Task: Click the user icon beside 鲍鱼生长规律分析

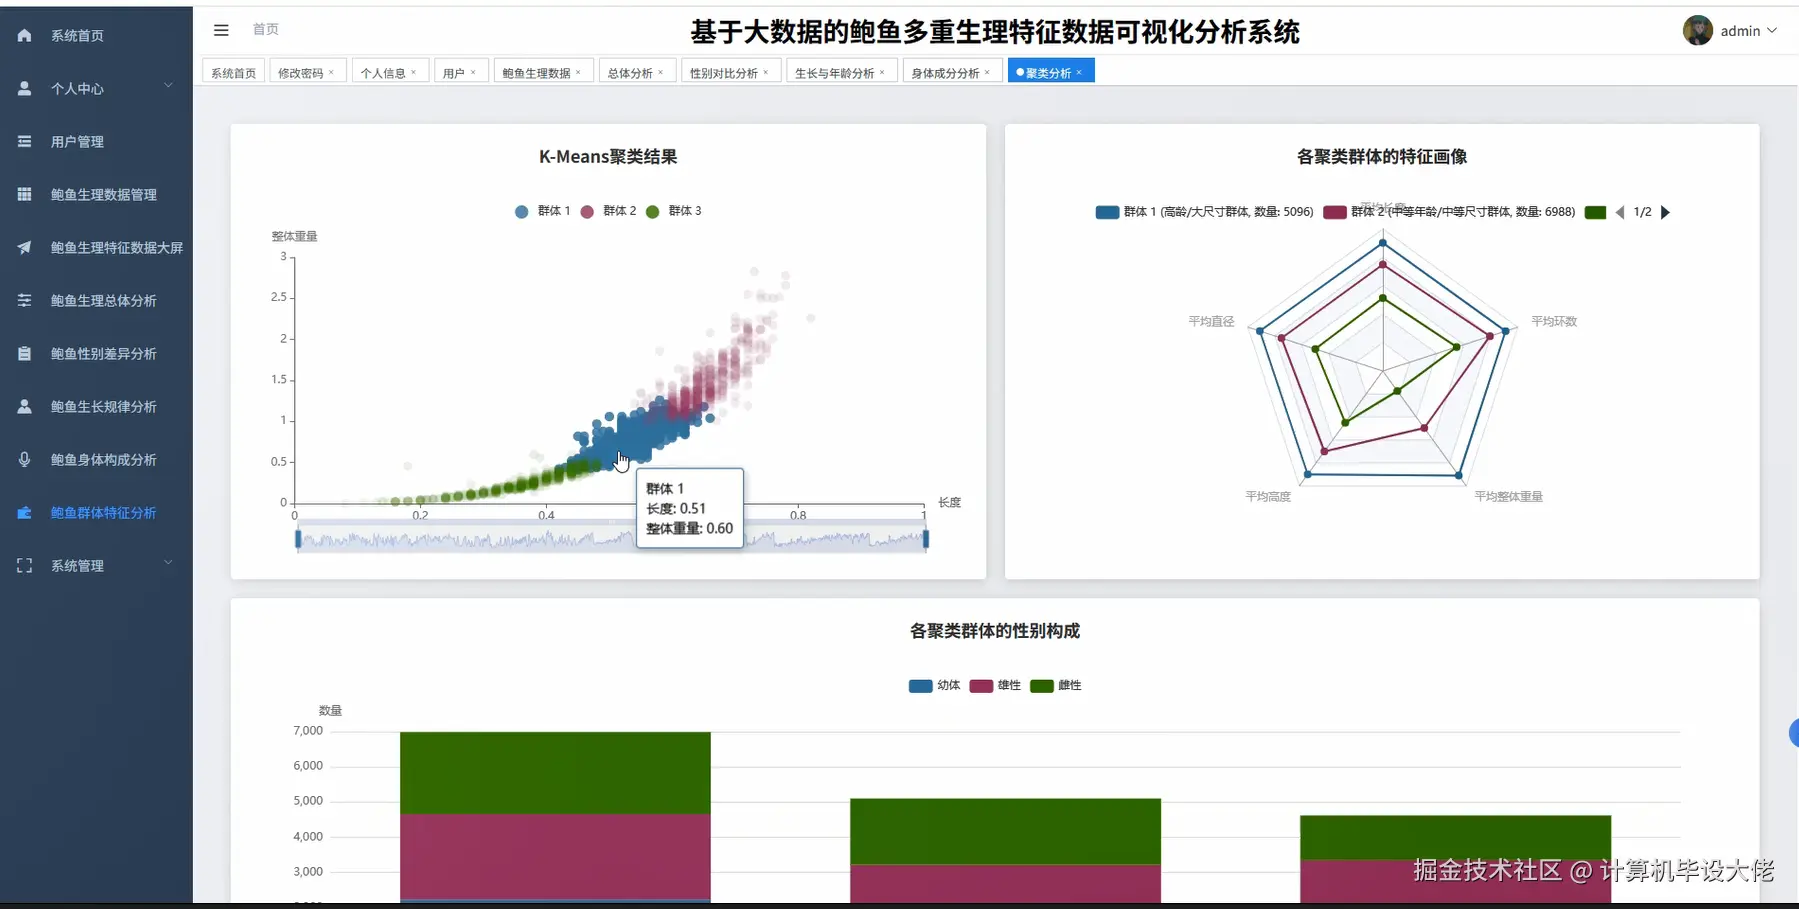Action: click(24, 406)
